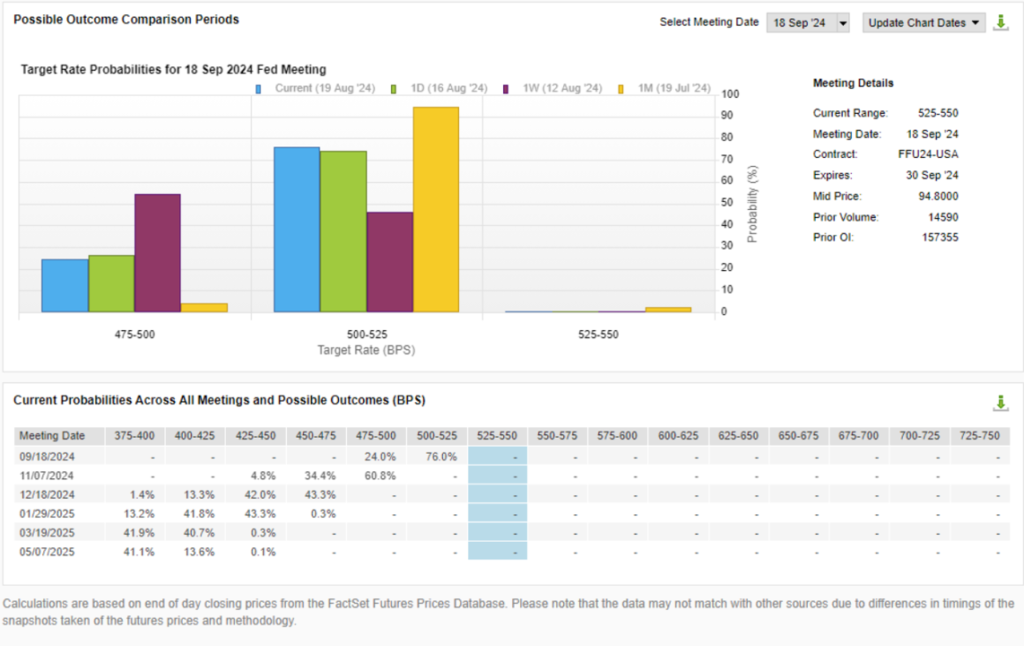Click the Meeting Details heading
The height and width of the screenshot is (646, 1024).
[853, 83]
